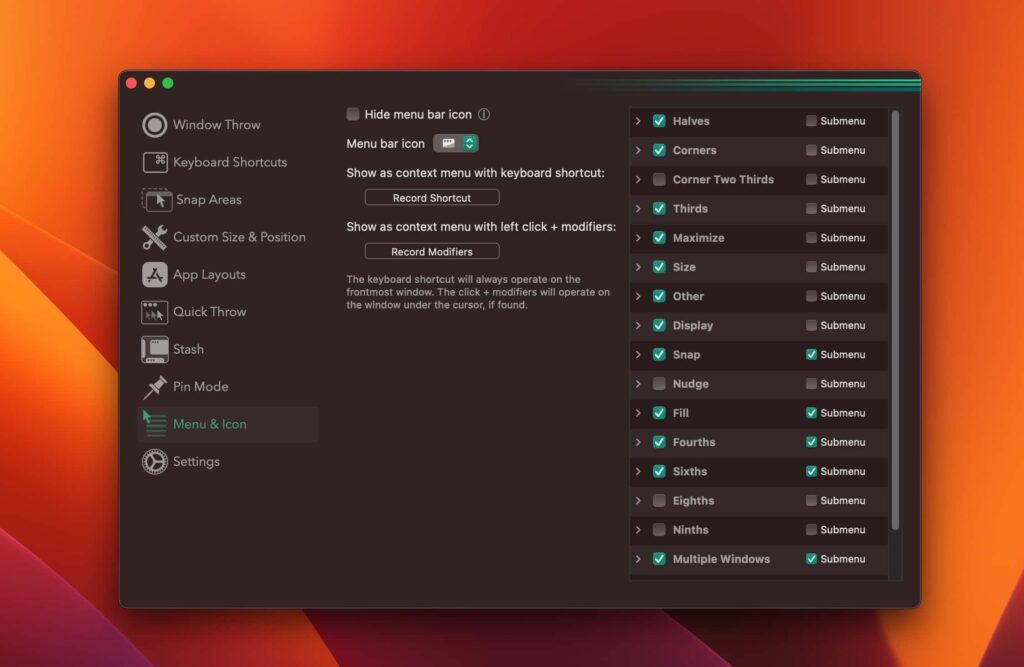Click the Snap Areas cursor icon
This screenshot has height=667, width=1024.
click(x=155, y=199)
